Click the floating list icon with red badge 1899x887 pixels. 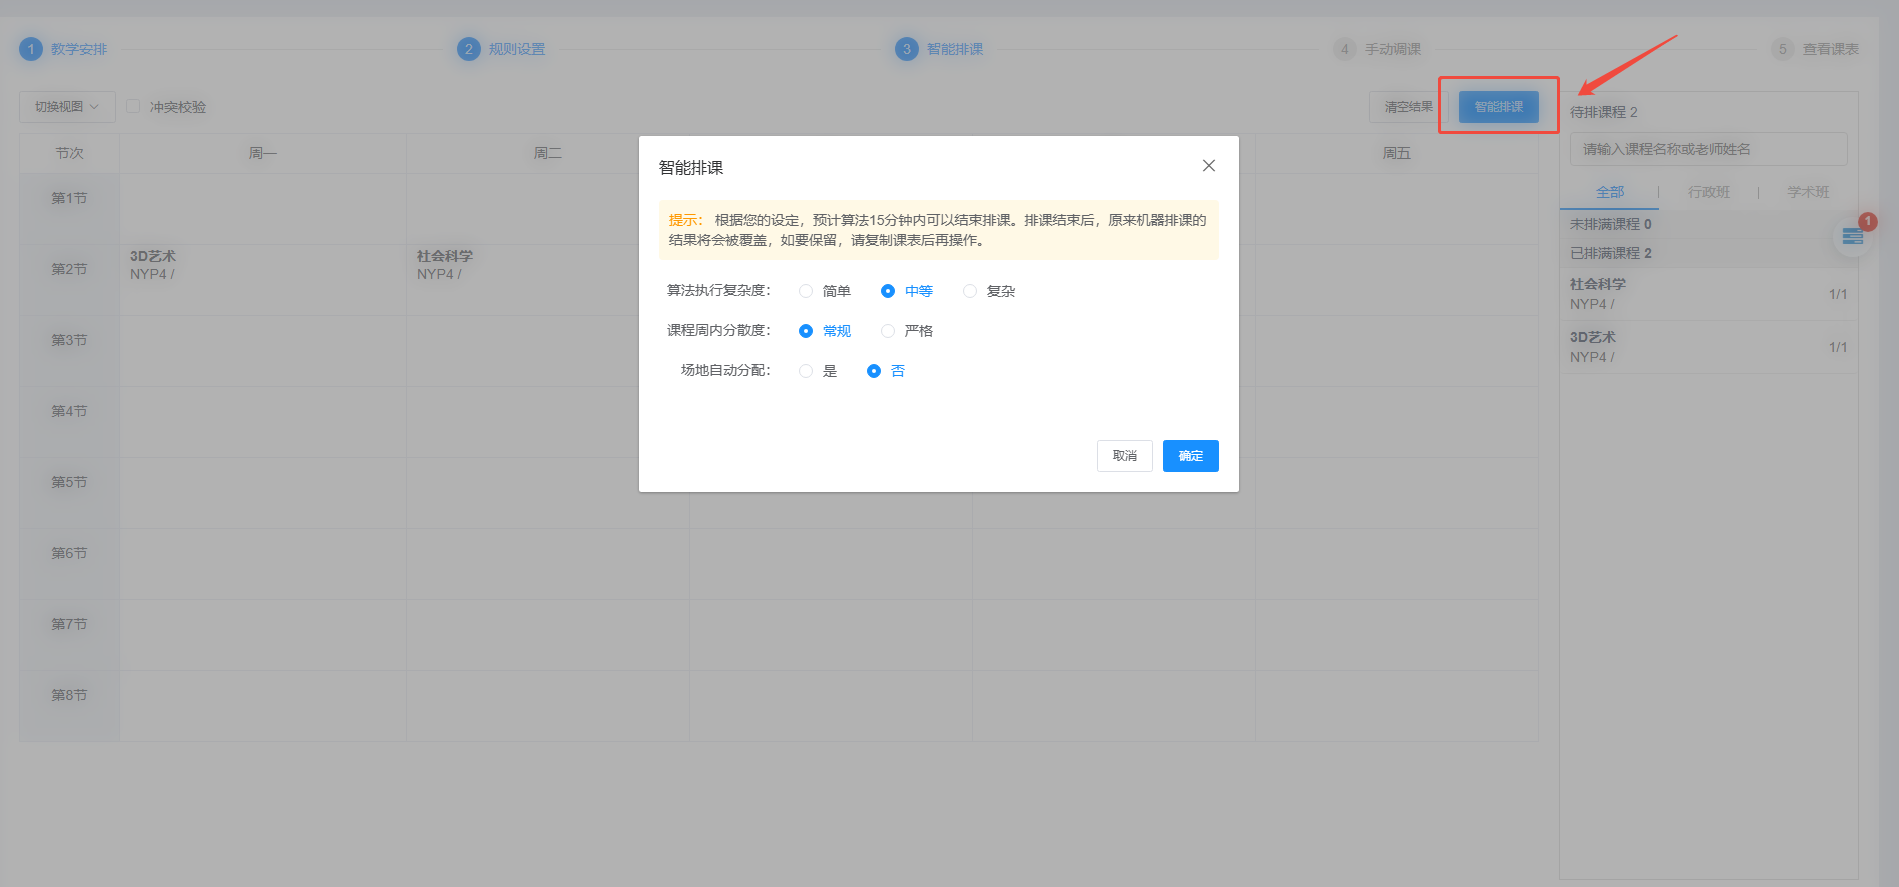pyautogui.click(x=1853, y=236)
